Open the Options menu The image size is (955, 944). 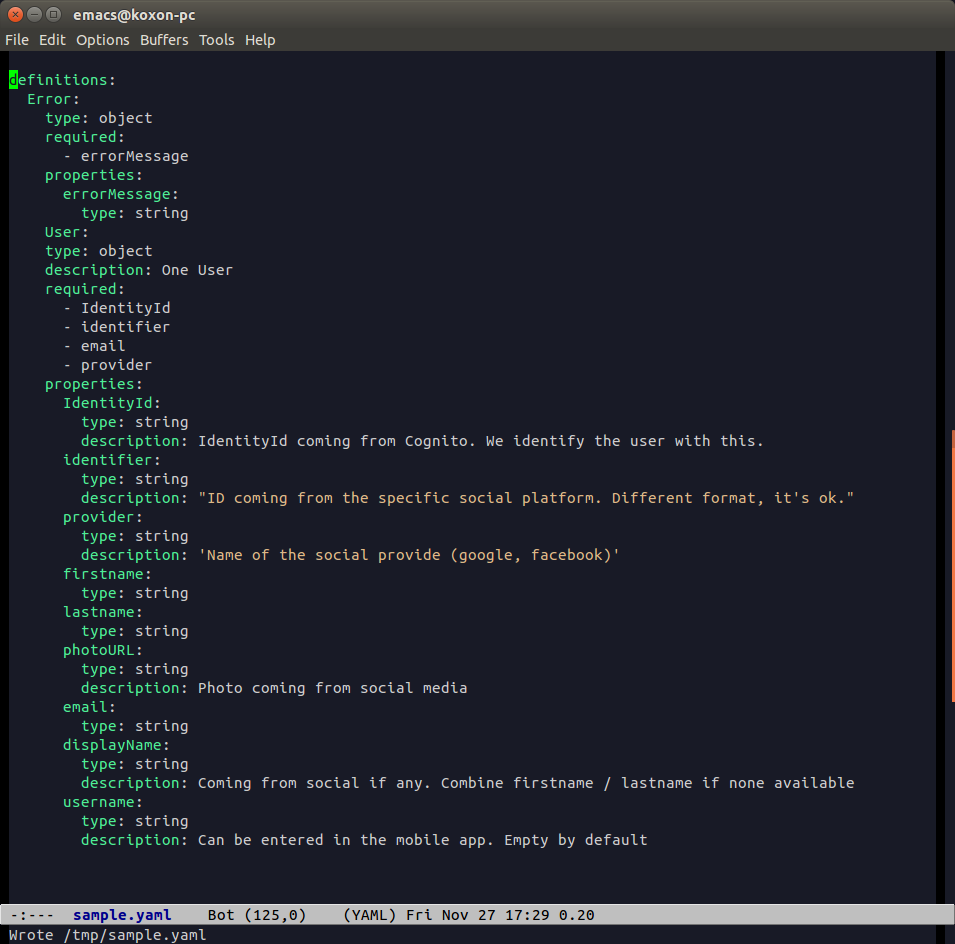pyautogui.click(x=102, y=40)
